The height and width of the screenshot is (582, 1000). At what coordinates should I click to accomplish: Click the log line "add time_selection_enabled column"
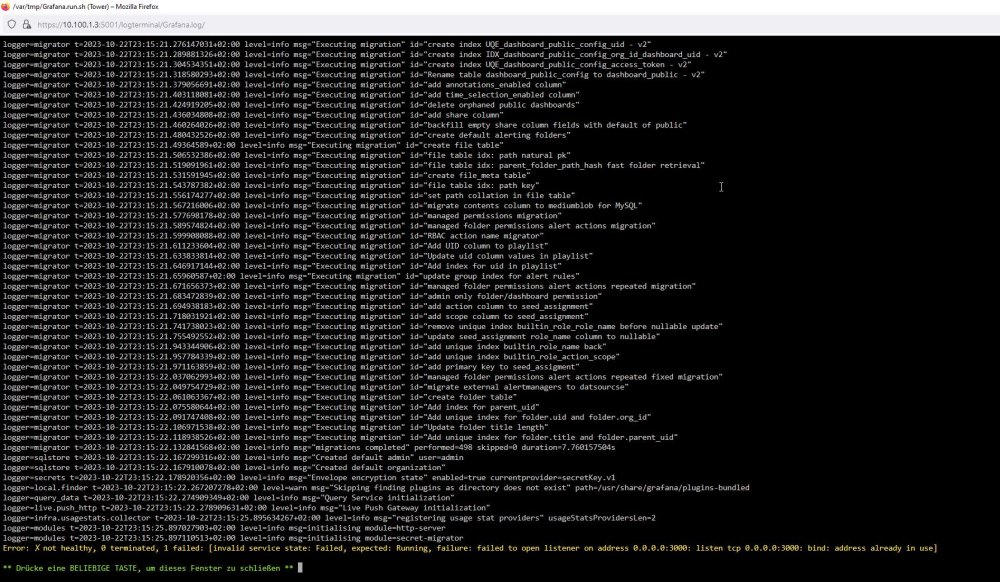coord(291,95)
